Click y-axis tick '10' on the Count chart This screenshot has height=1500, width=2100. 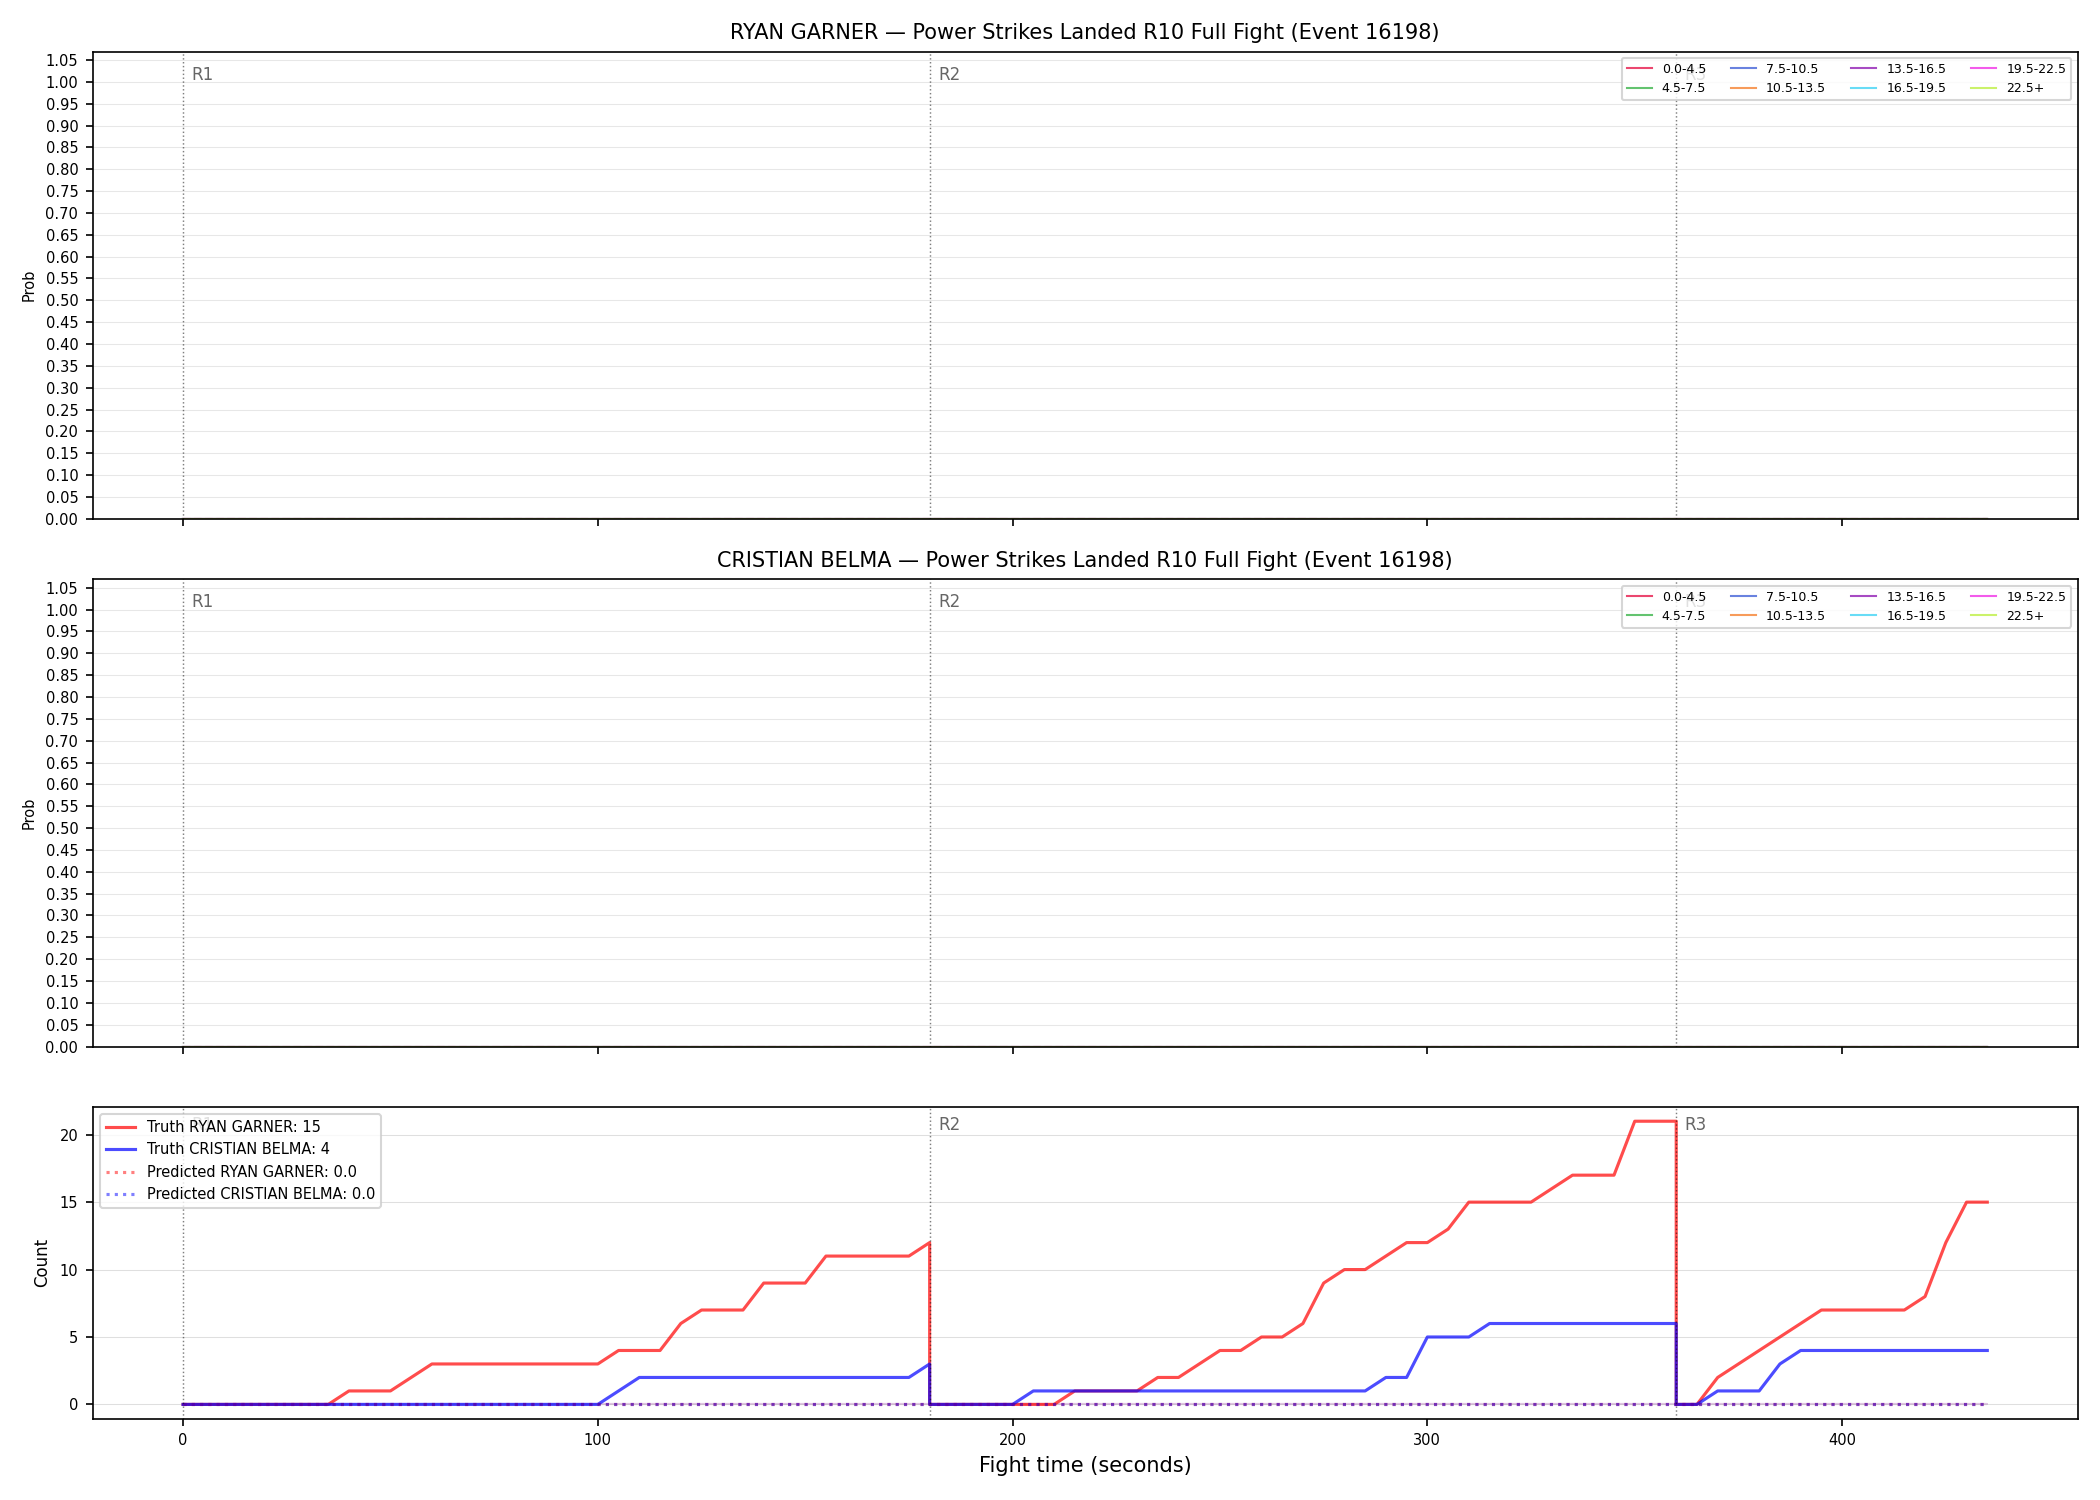69,1270
